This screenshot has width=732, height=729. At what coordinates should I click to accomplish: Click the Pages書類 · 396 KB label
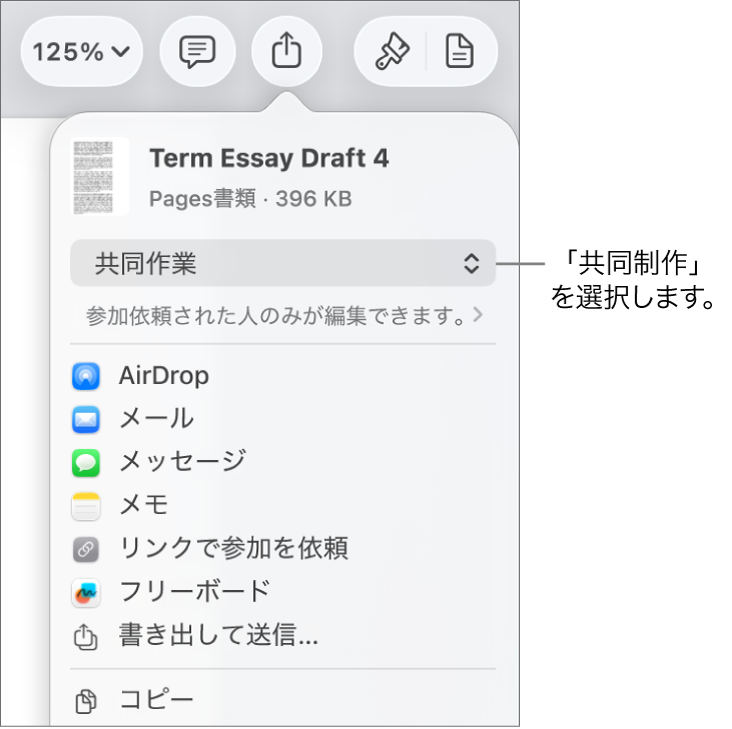pos(251,199)
